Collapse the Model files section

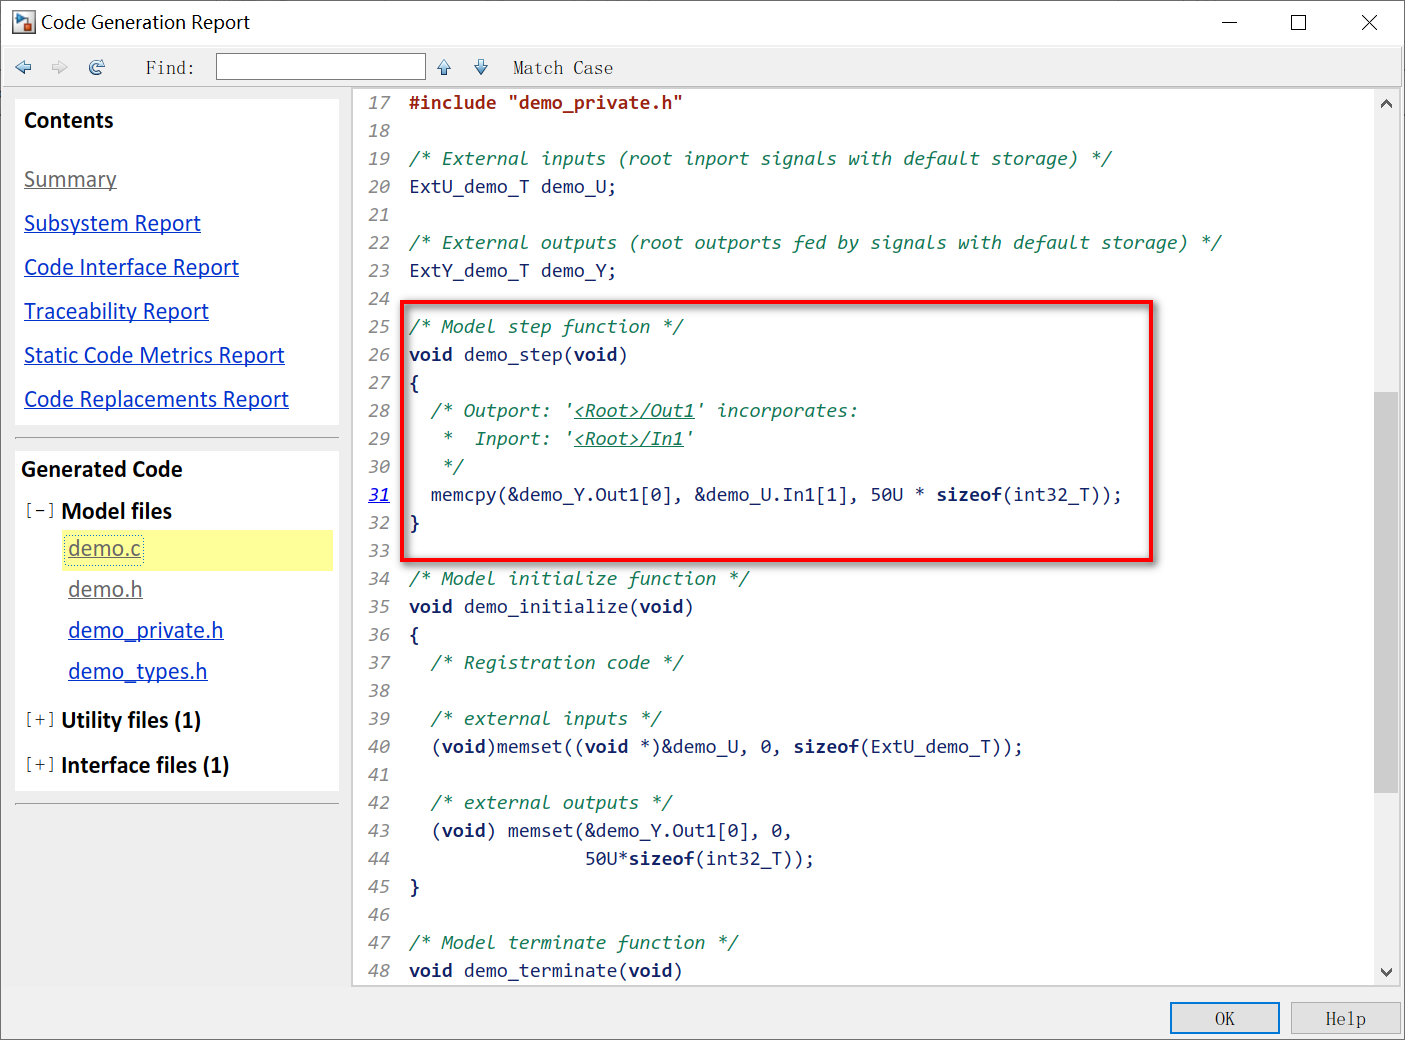(40, 511)
